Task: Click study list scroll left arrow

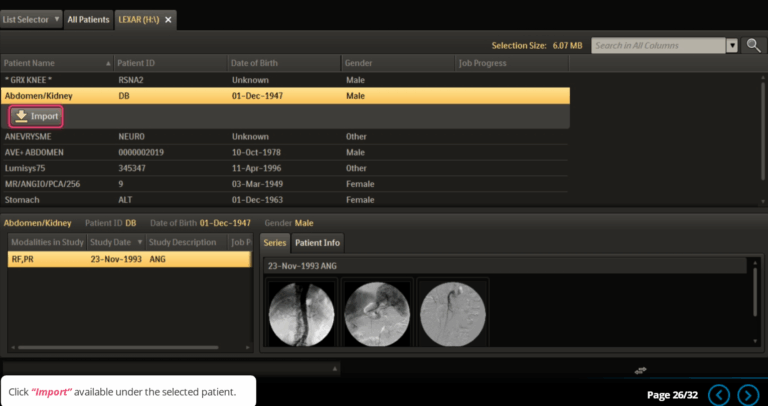Action: [x=13, y=347]
